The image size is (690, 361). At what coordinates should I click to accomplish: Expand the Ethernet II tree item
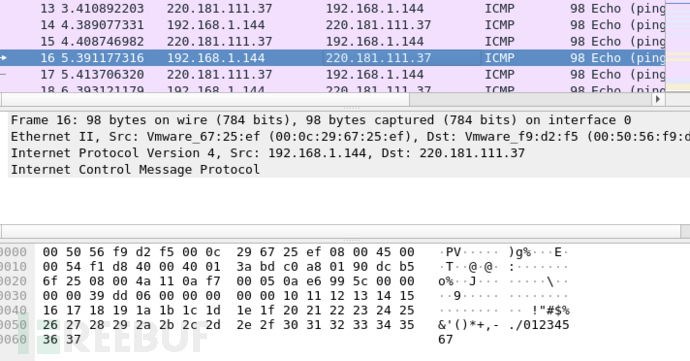(x=349, y=136)
